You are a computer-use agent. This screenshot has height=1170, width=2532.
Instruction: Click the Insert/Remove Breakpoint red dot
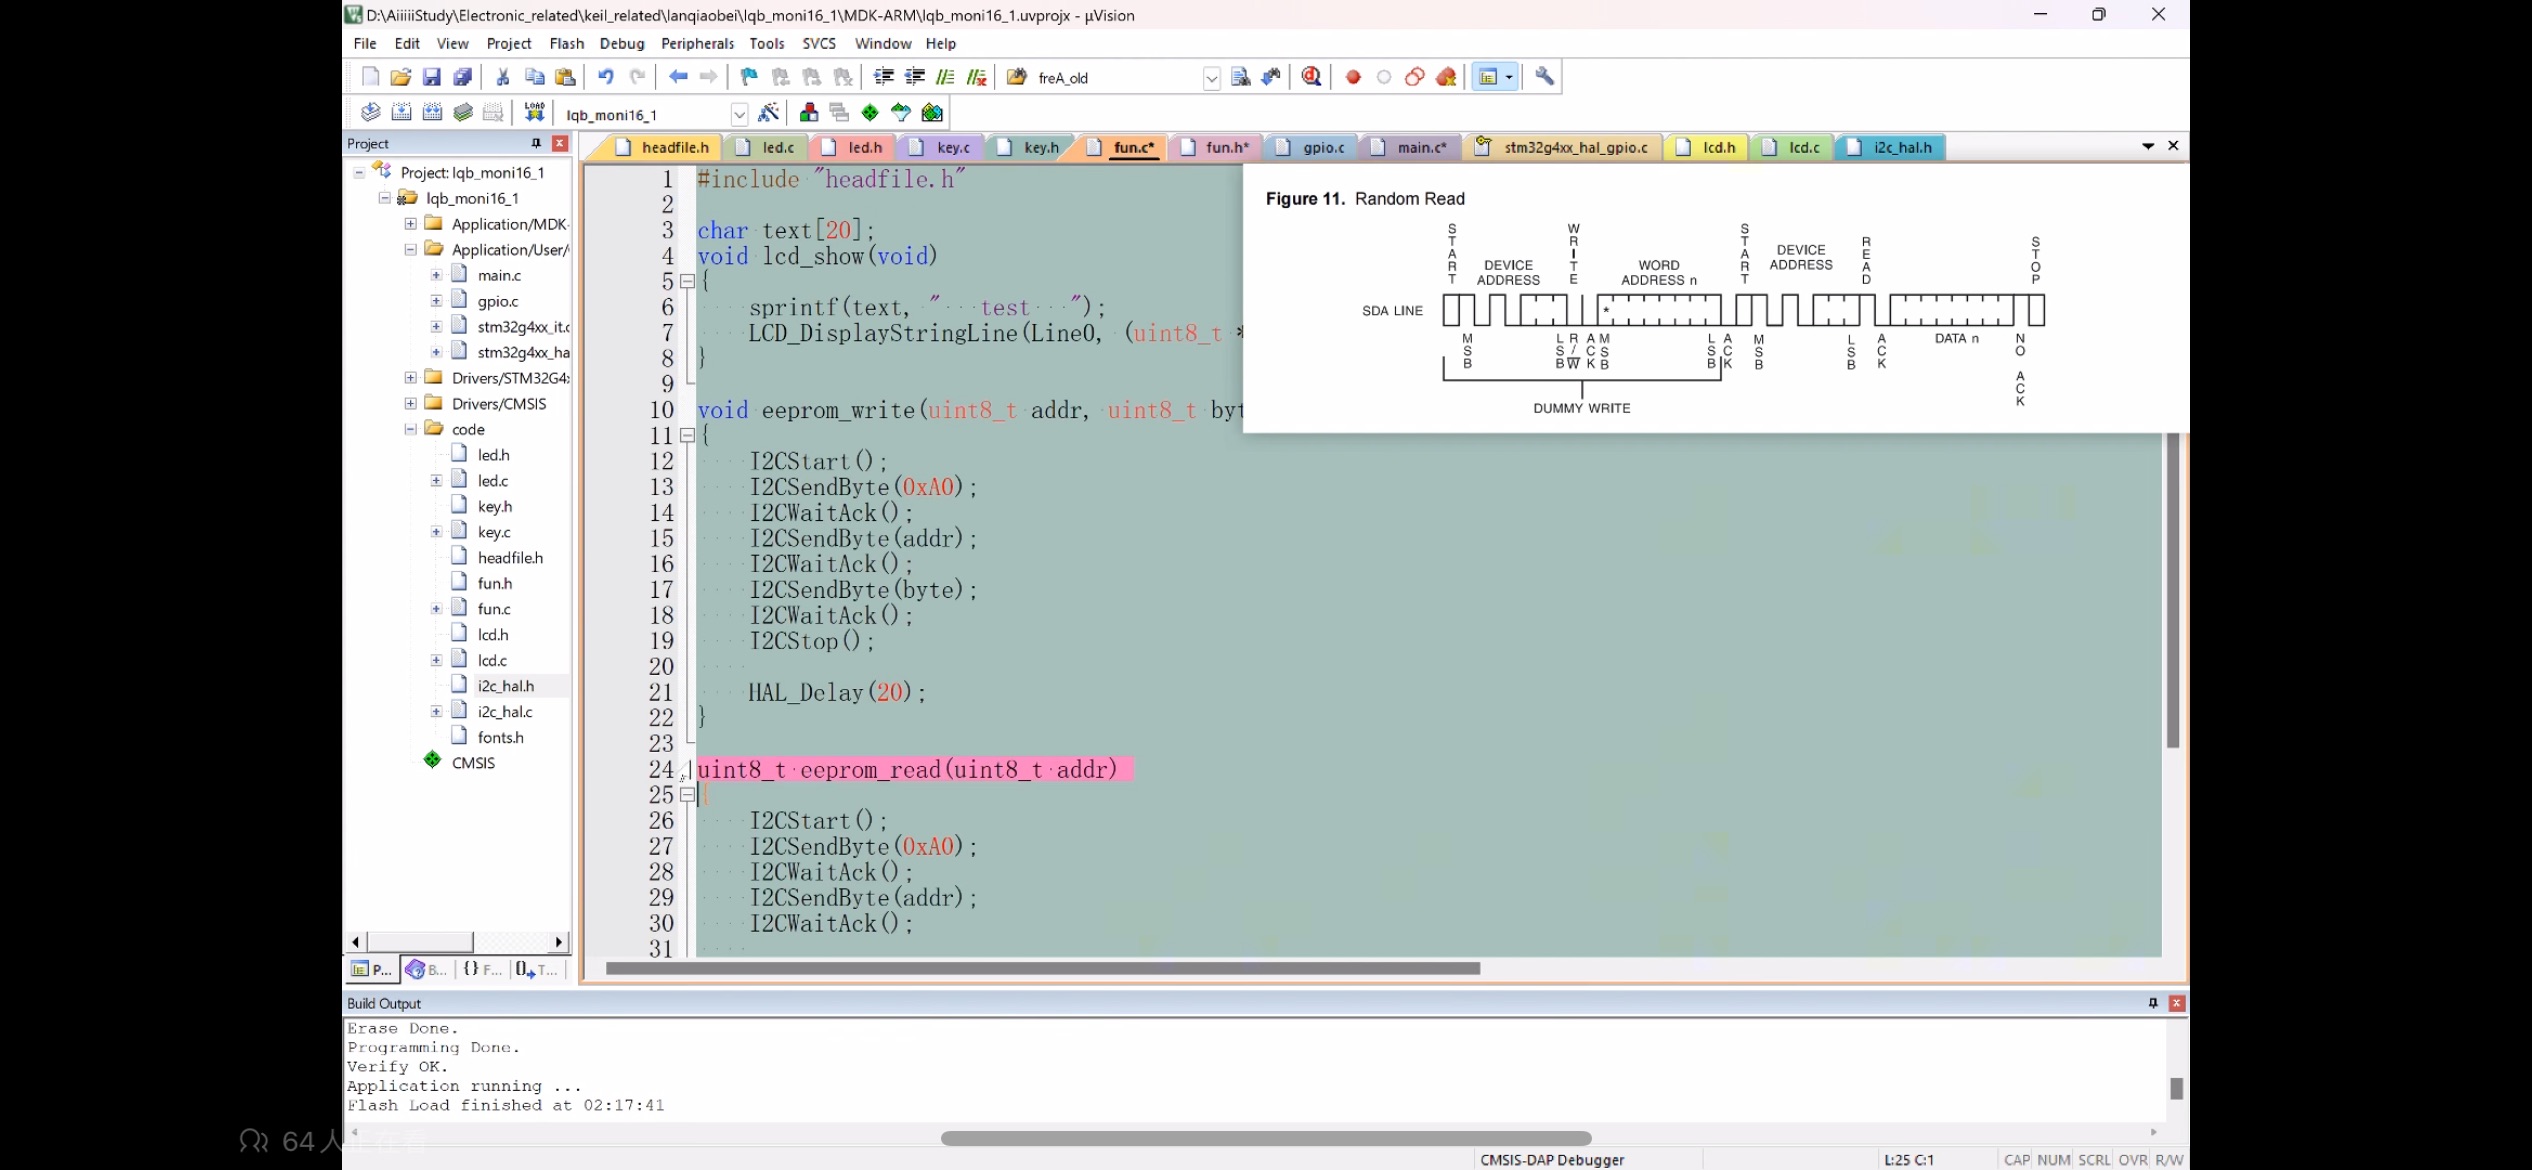pos(1353,77)
